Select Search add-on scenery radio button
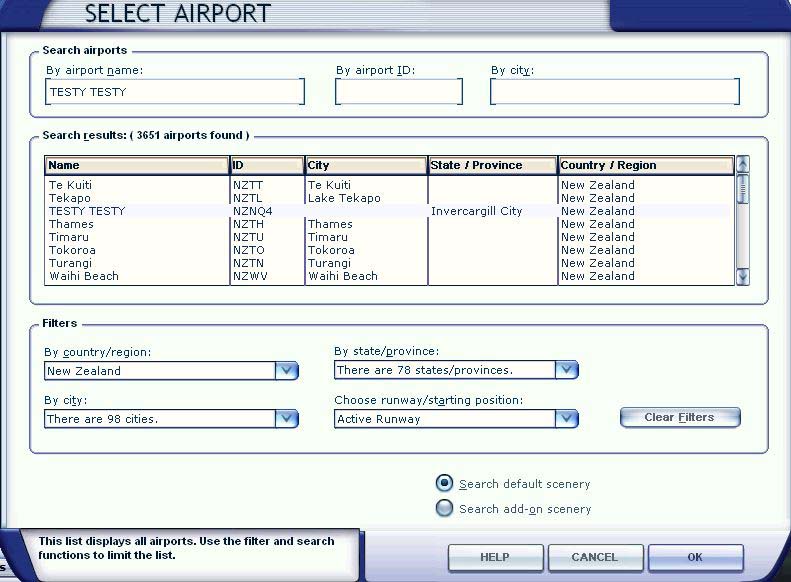791x582 pixels. (x=445, y=508)
